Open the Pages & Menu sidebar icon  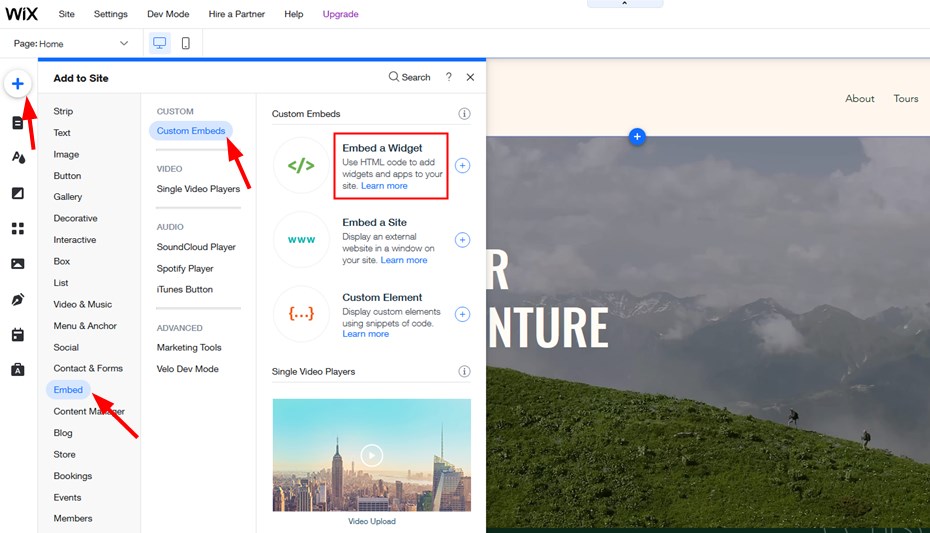pos(18,123)
